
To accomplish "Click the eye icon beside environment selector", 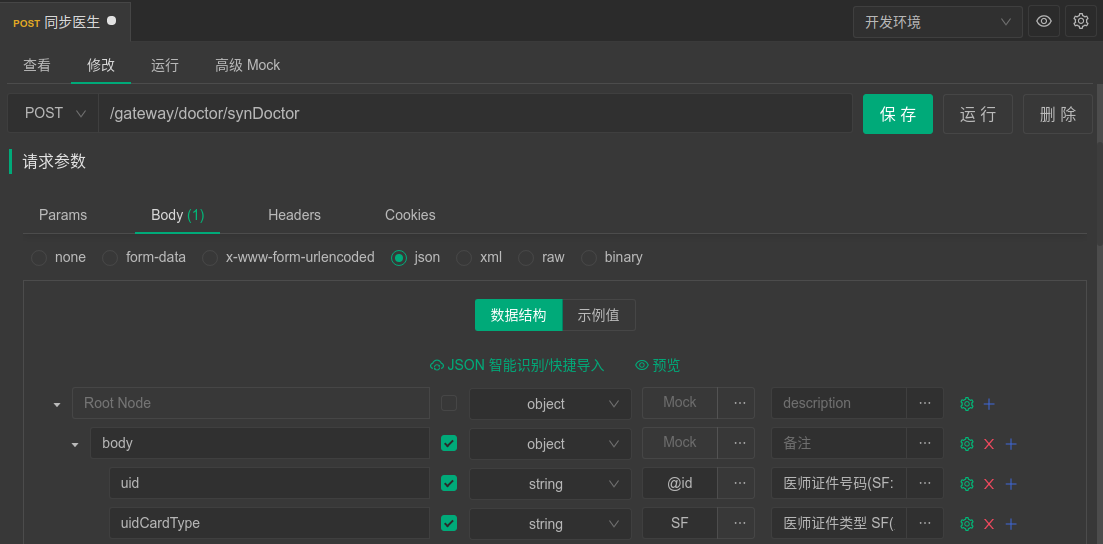I will (1044, 21).
